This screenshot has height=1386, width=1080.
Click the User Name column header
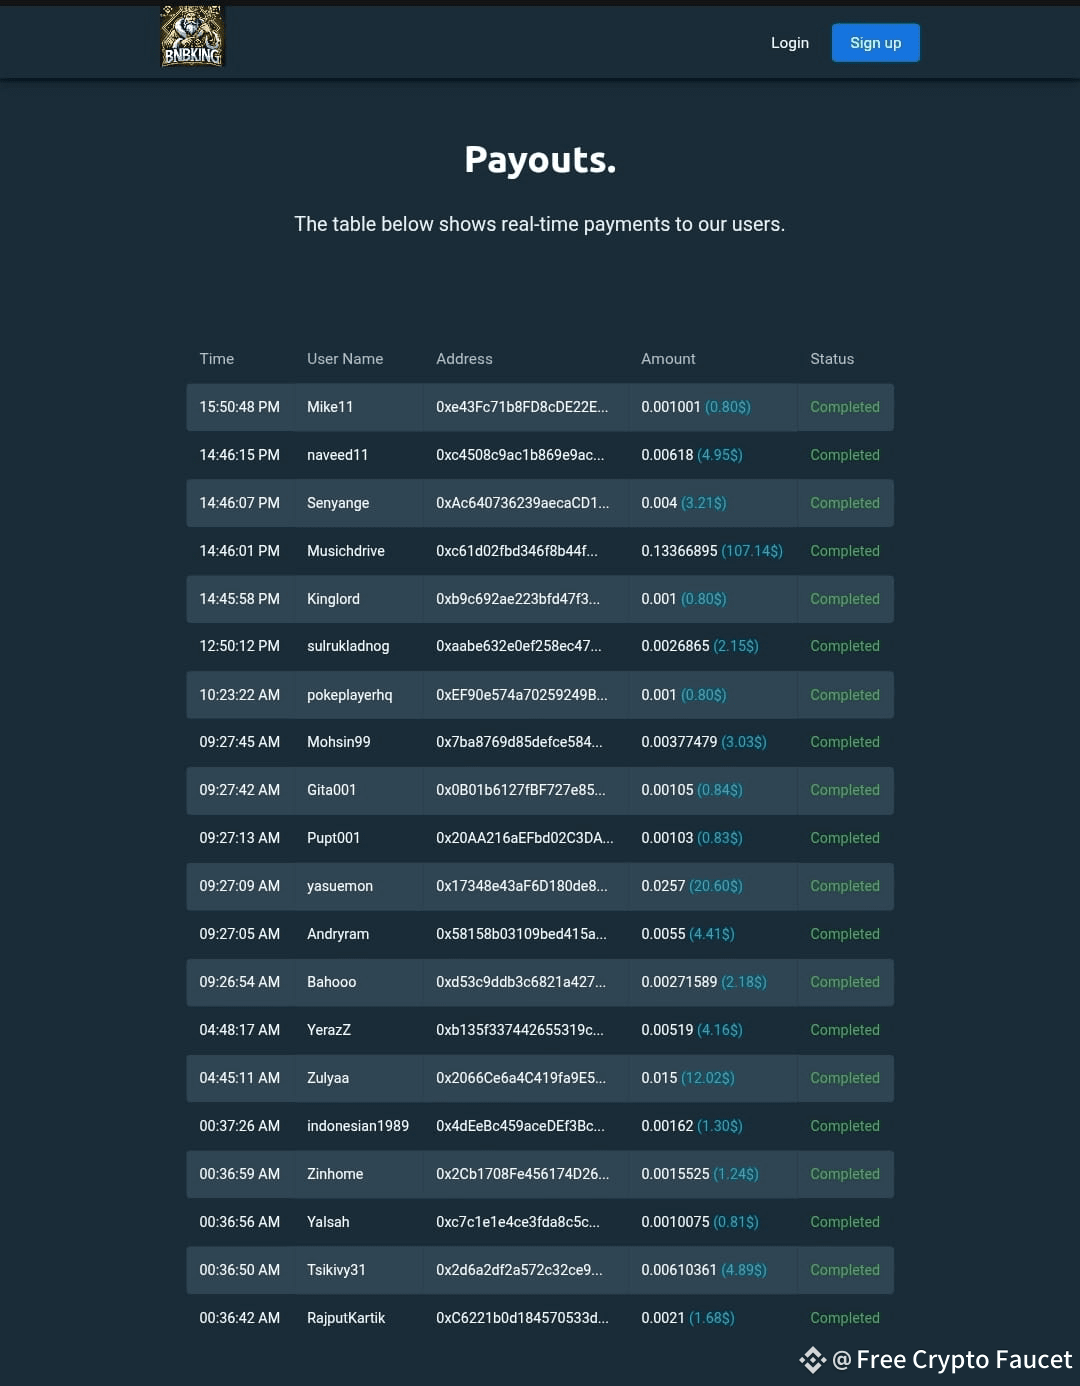click(x=345, y=359)
